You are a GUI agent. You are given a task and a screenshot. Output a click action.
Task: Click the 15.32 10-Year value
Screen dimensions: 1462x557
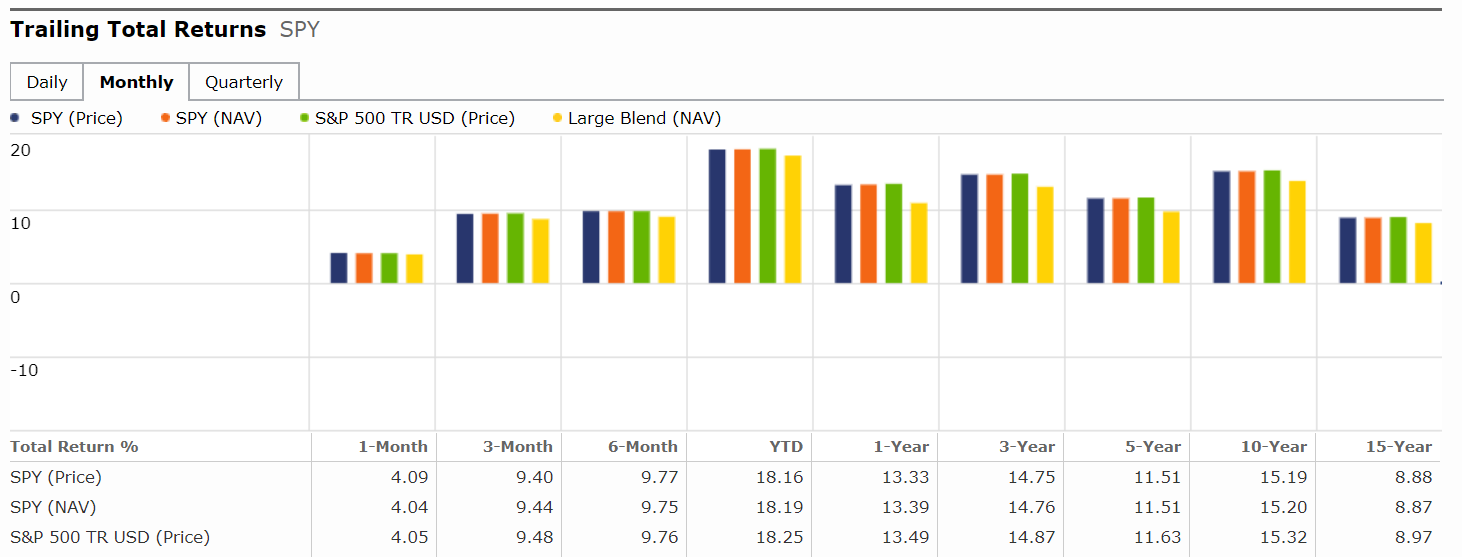1284,537
